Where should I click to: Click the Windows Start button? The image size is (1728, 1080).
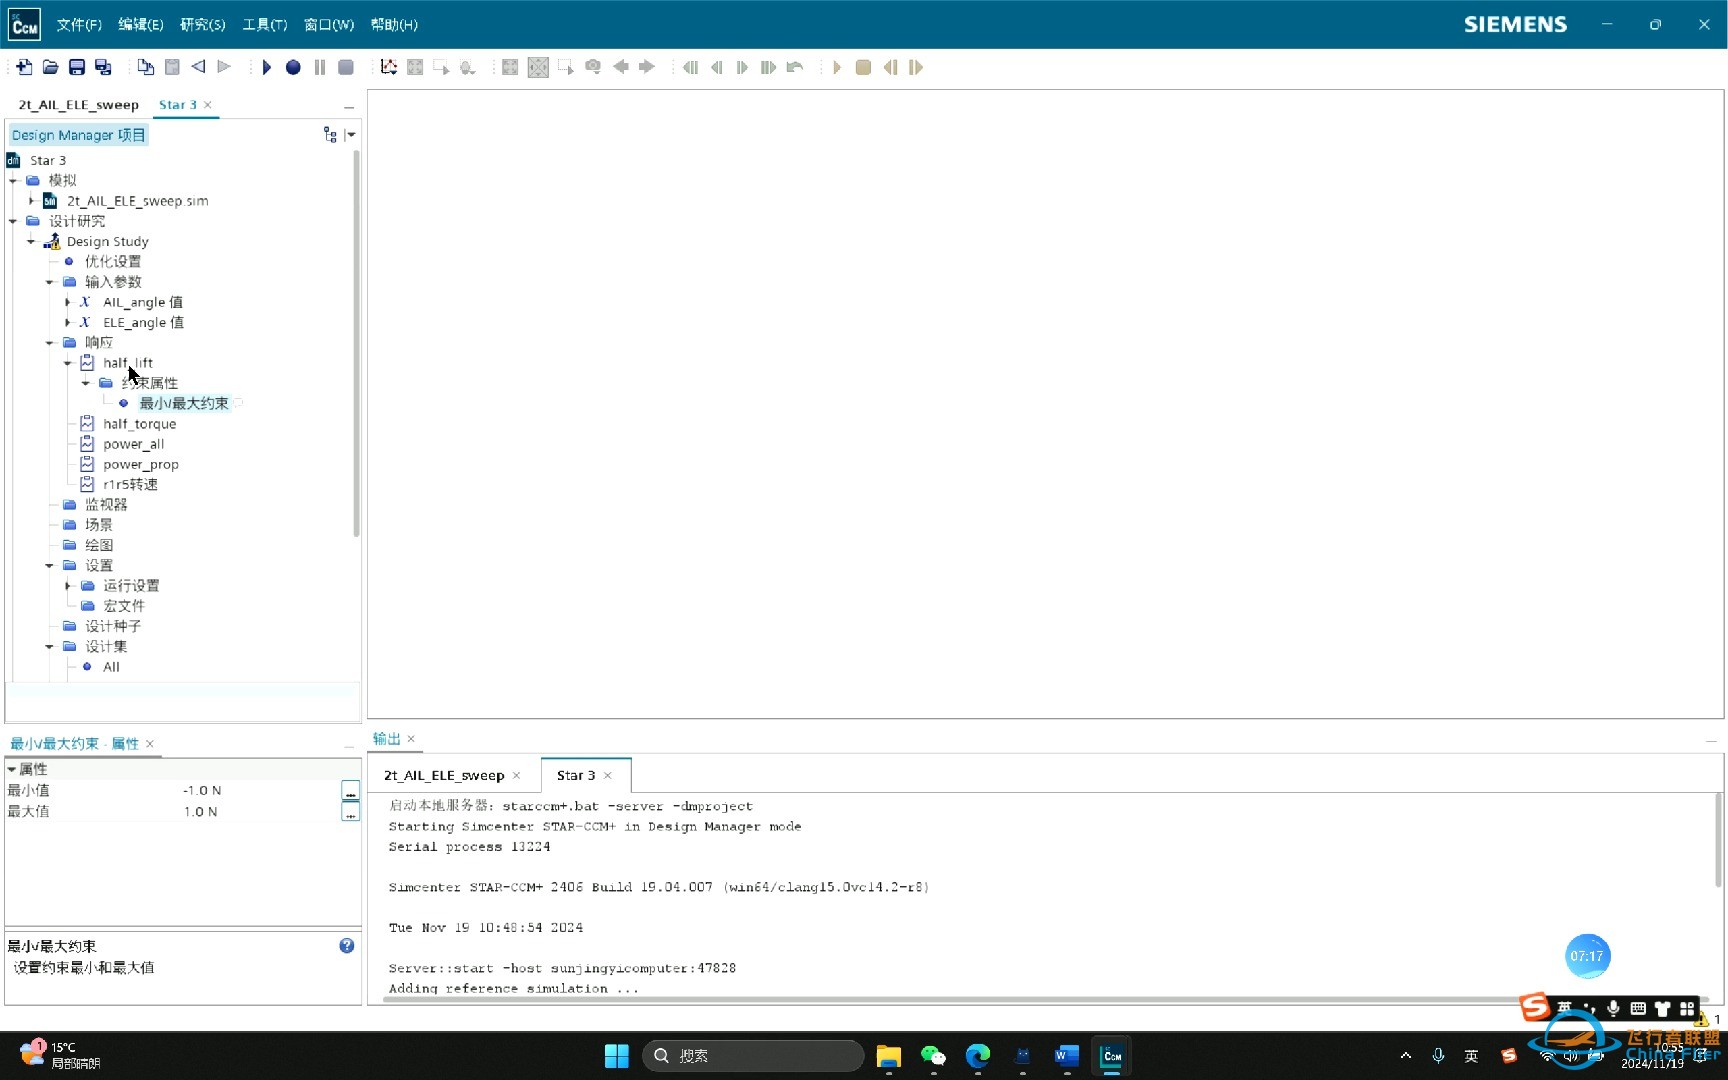coord(617,1056)
